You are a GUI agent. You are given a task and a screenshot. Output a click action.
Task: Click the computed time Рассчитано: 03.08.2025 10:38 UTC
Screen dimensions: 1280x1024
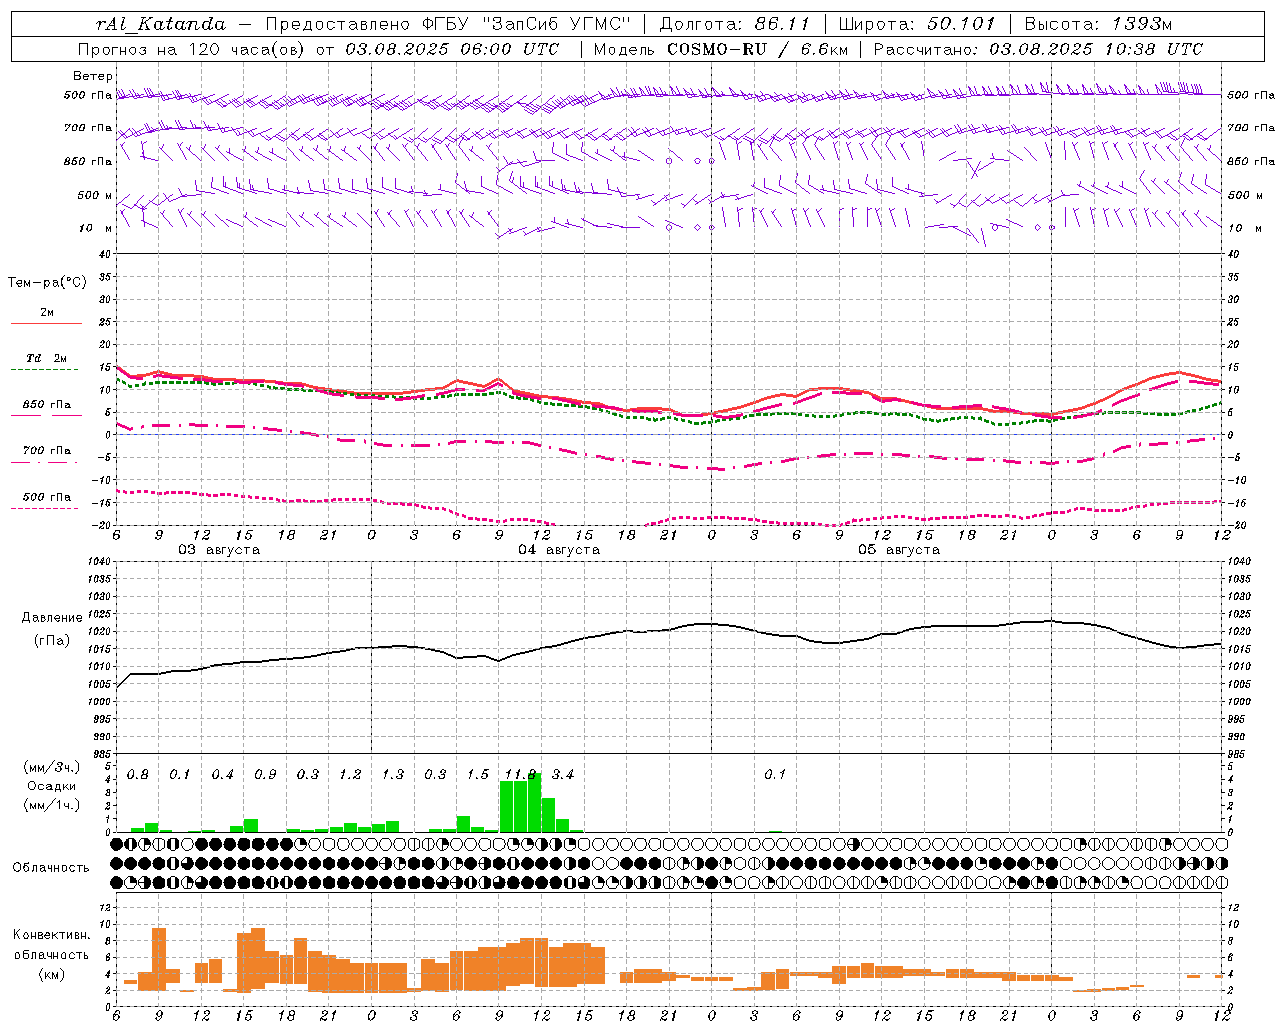[1038, 49]
